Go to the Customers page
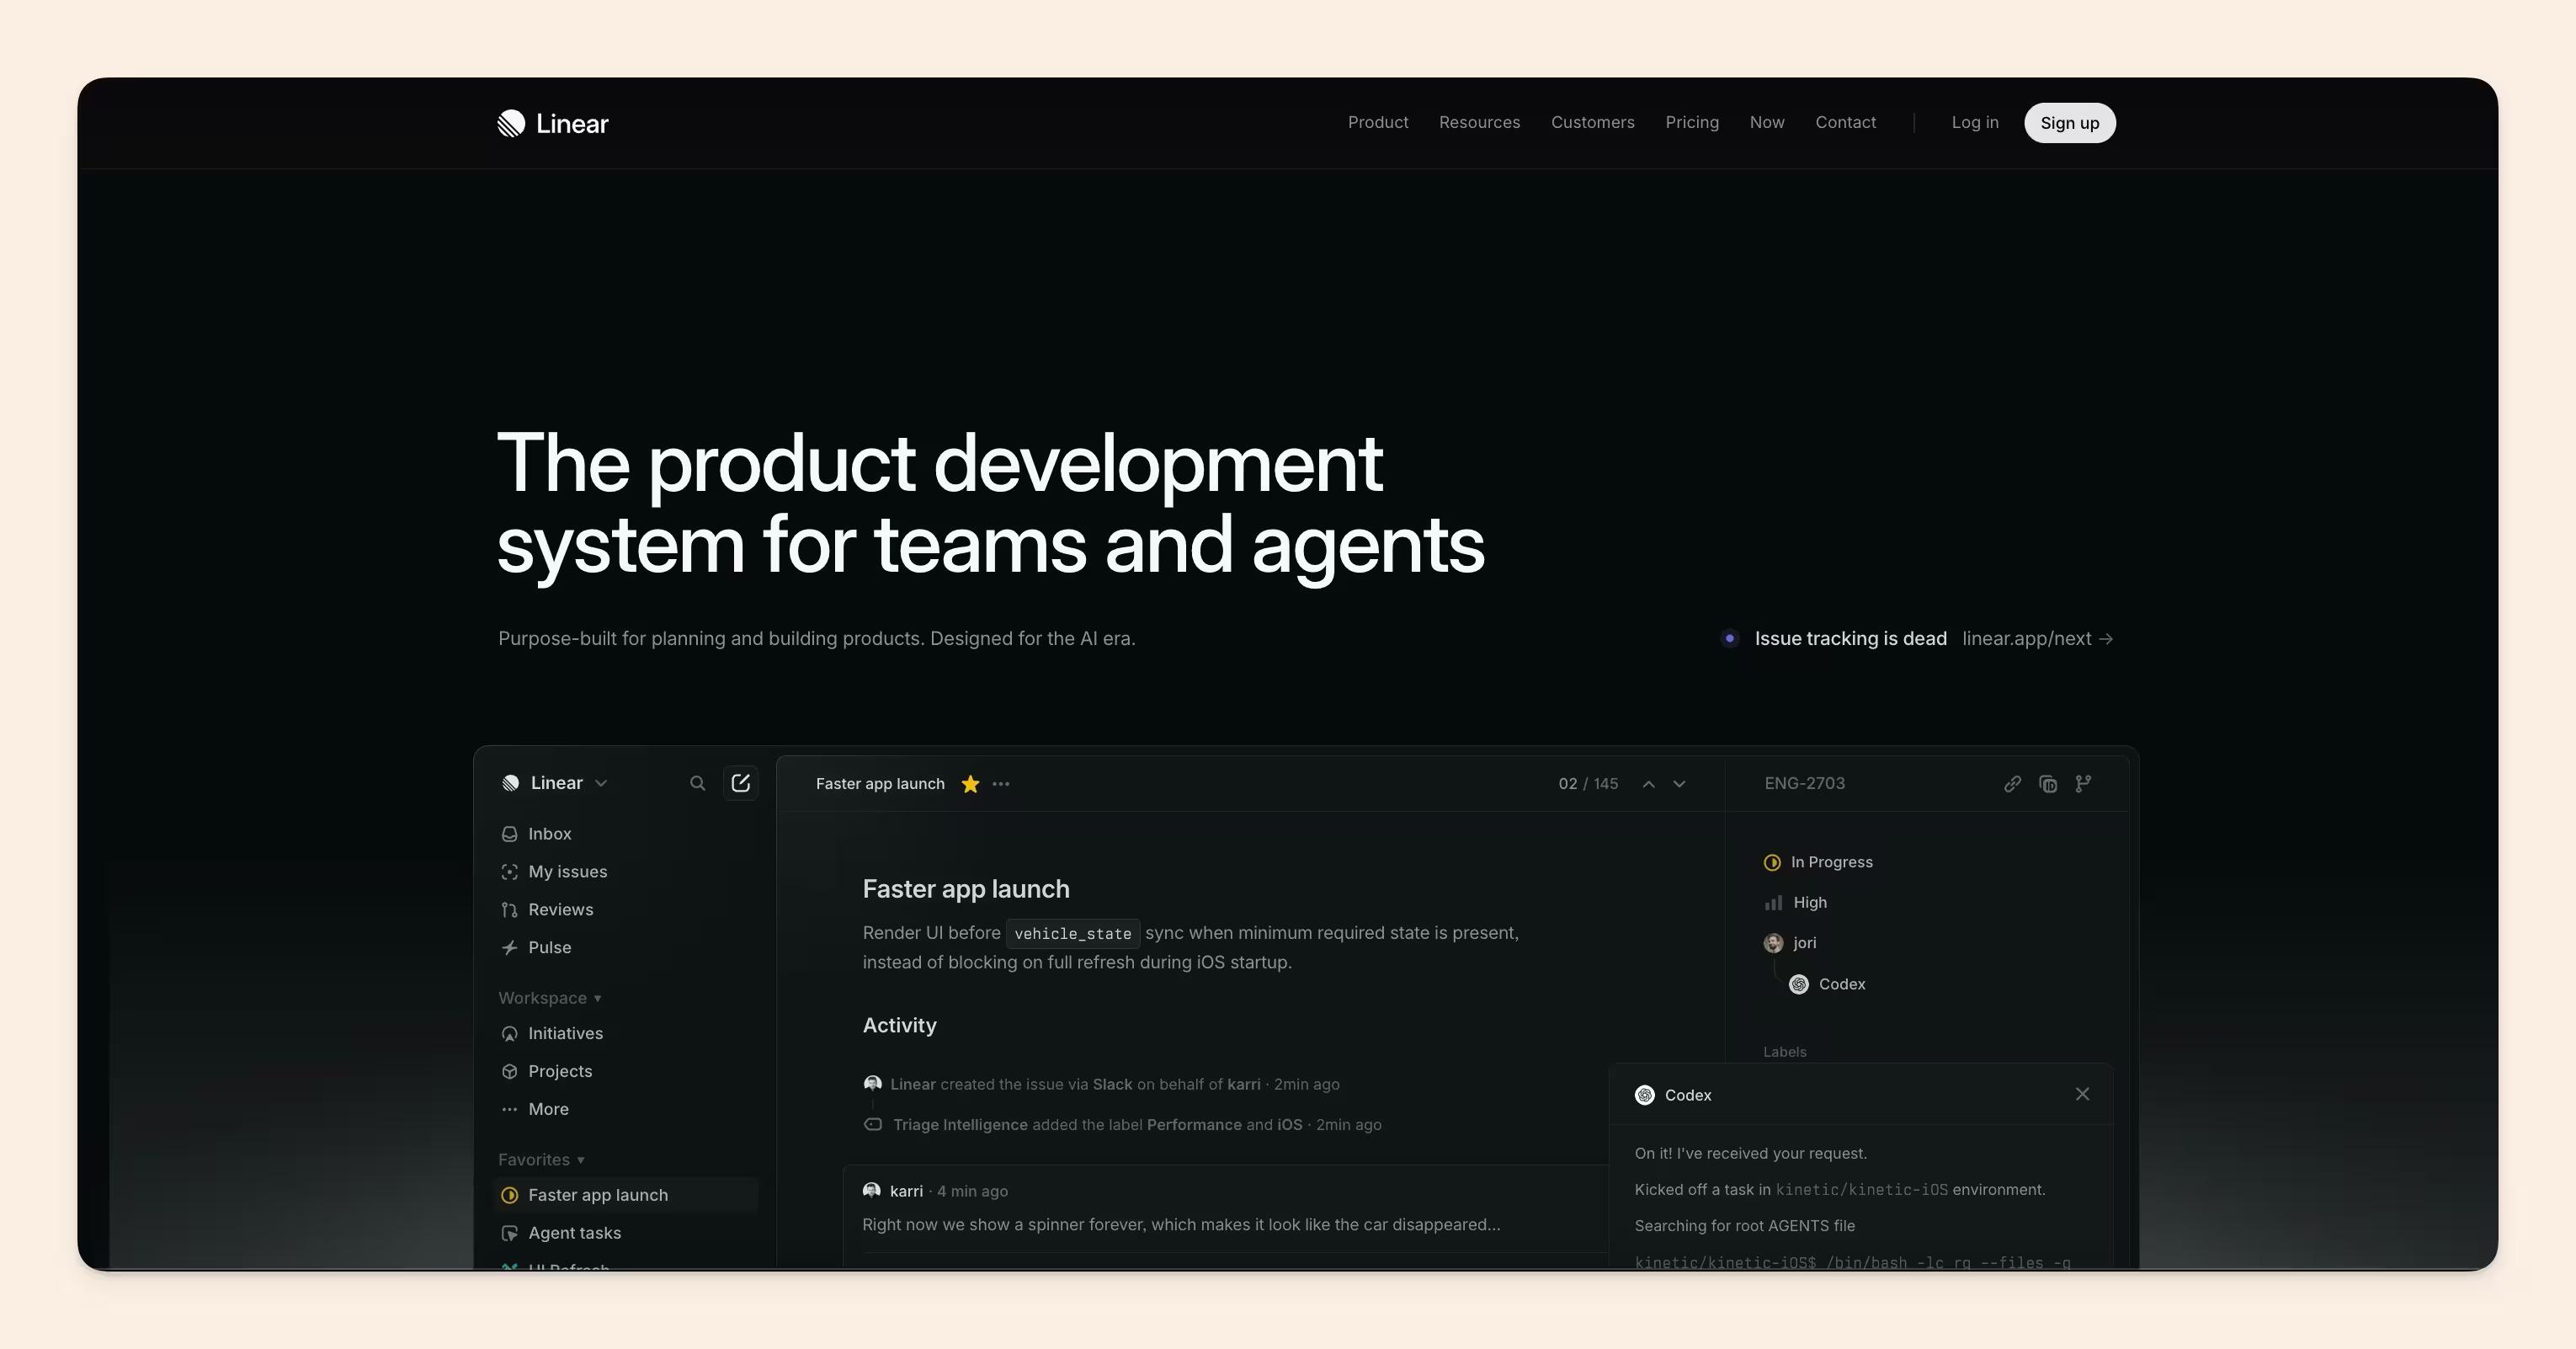 [1592, 122]
